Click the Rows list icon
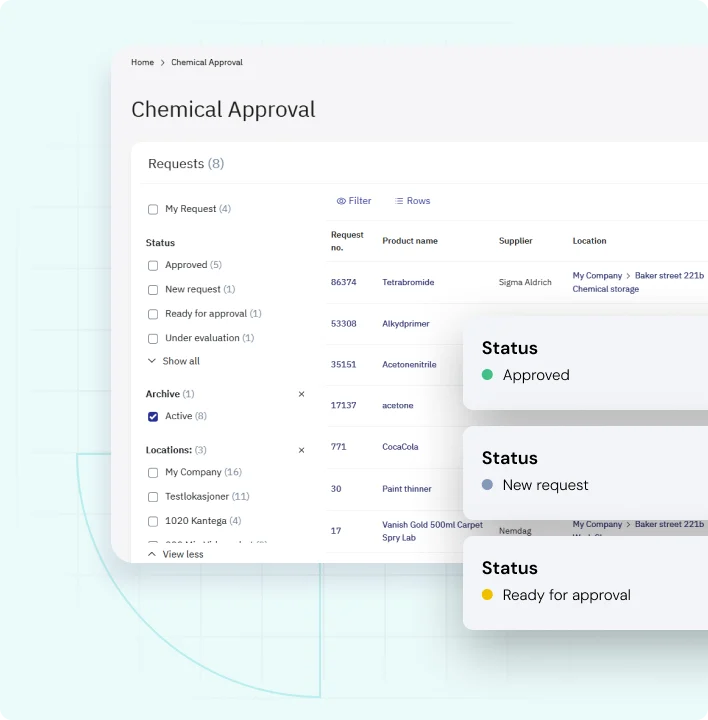Viewport: 708px width, 720px height. point(399,201)
